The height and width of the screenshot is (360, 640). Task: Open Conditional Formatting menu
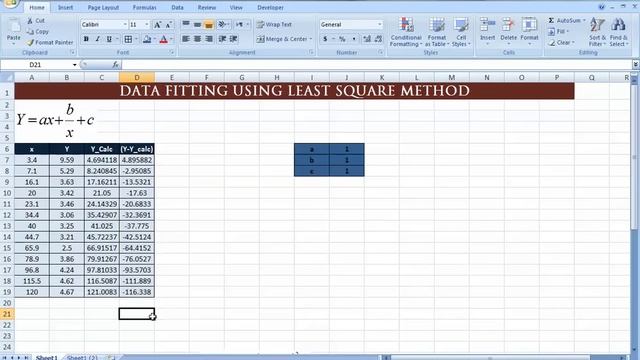click(x=406, y=32)
